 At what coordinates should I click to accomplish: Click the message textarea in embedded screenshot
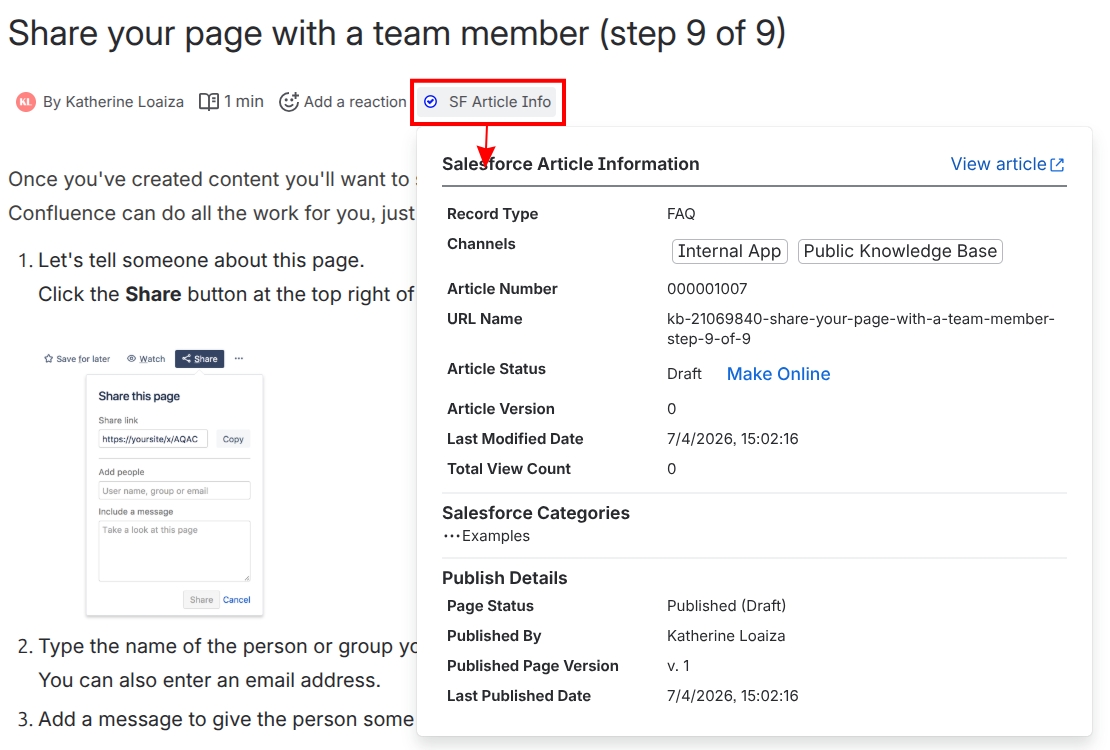174,551
